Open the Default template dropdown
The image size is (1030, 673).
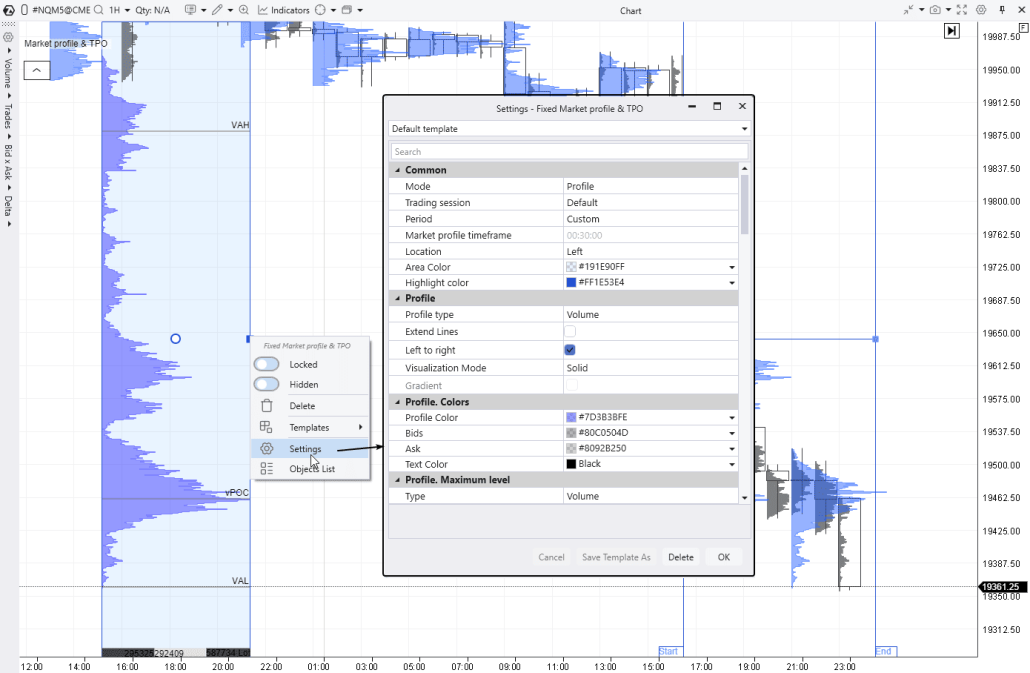click(568, 129)
